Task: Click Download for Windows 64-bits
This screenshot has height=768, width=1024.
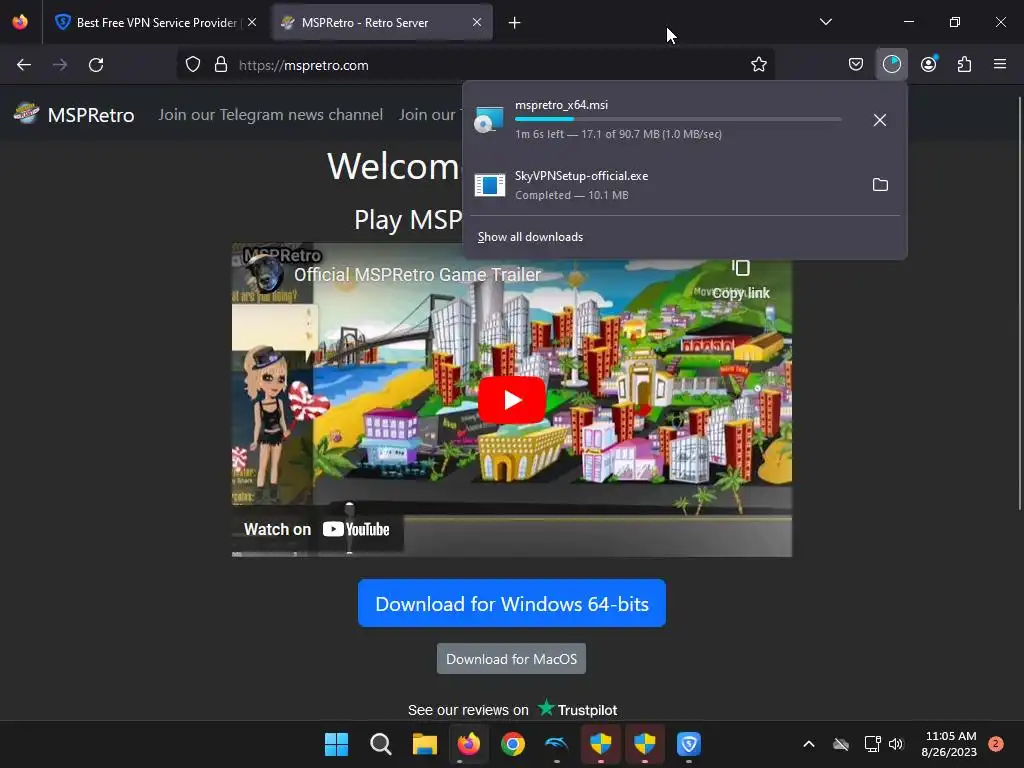Action: coord(512,603)
